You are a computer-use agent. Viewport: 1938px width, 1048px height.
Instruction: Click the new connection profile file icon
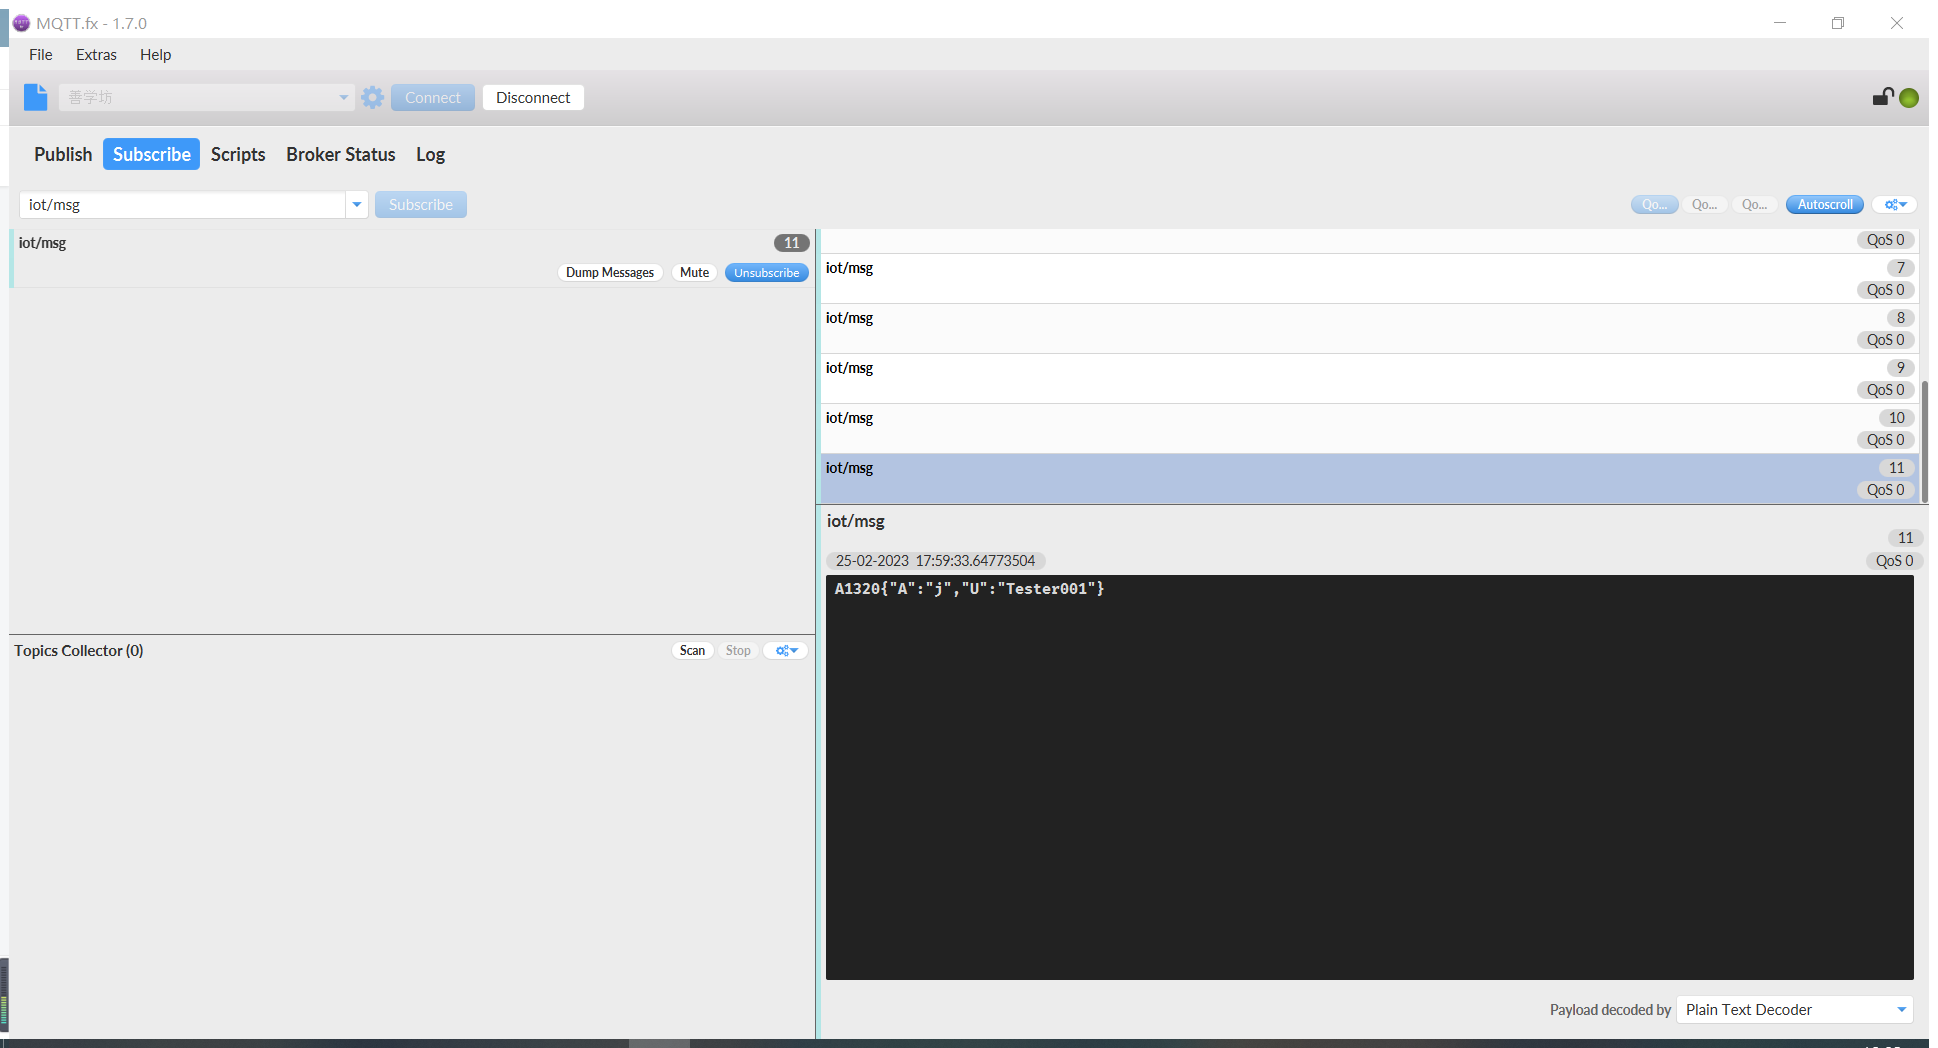pos(35,97)
